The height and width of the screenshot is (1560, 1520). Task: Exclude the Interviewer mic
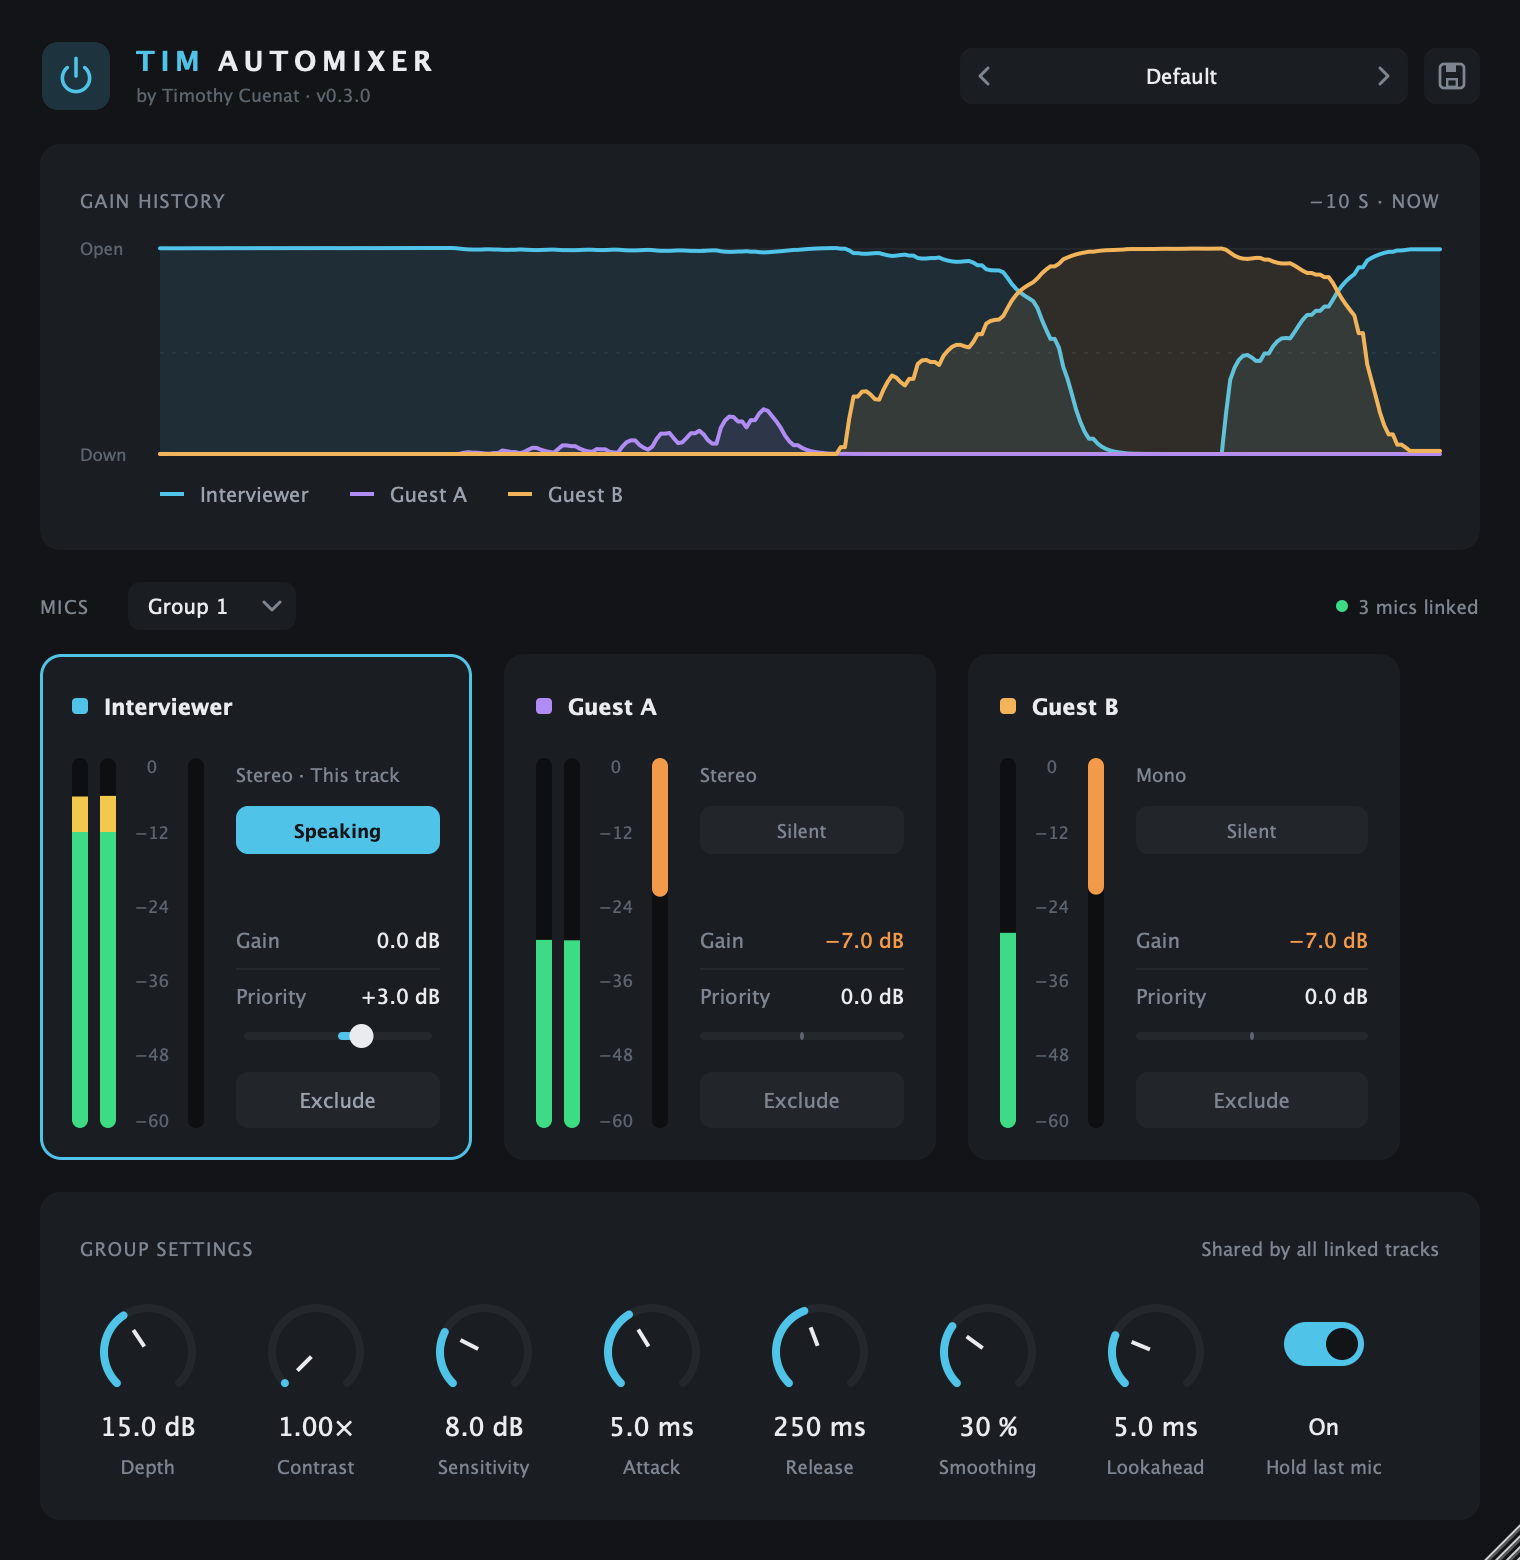click(x=338, y=1100)
